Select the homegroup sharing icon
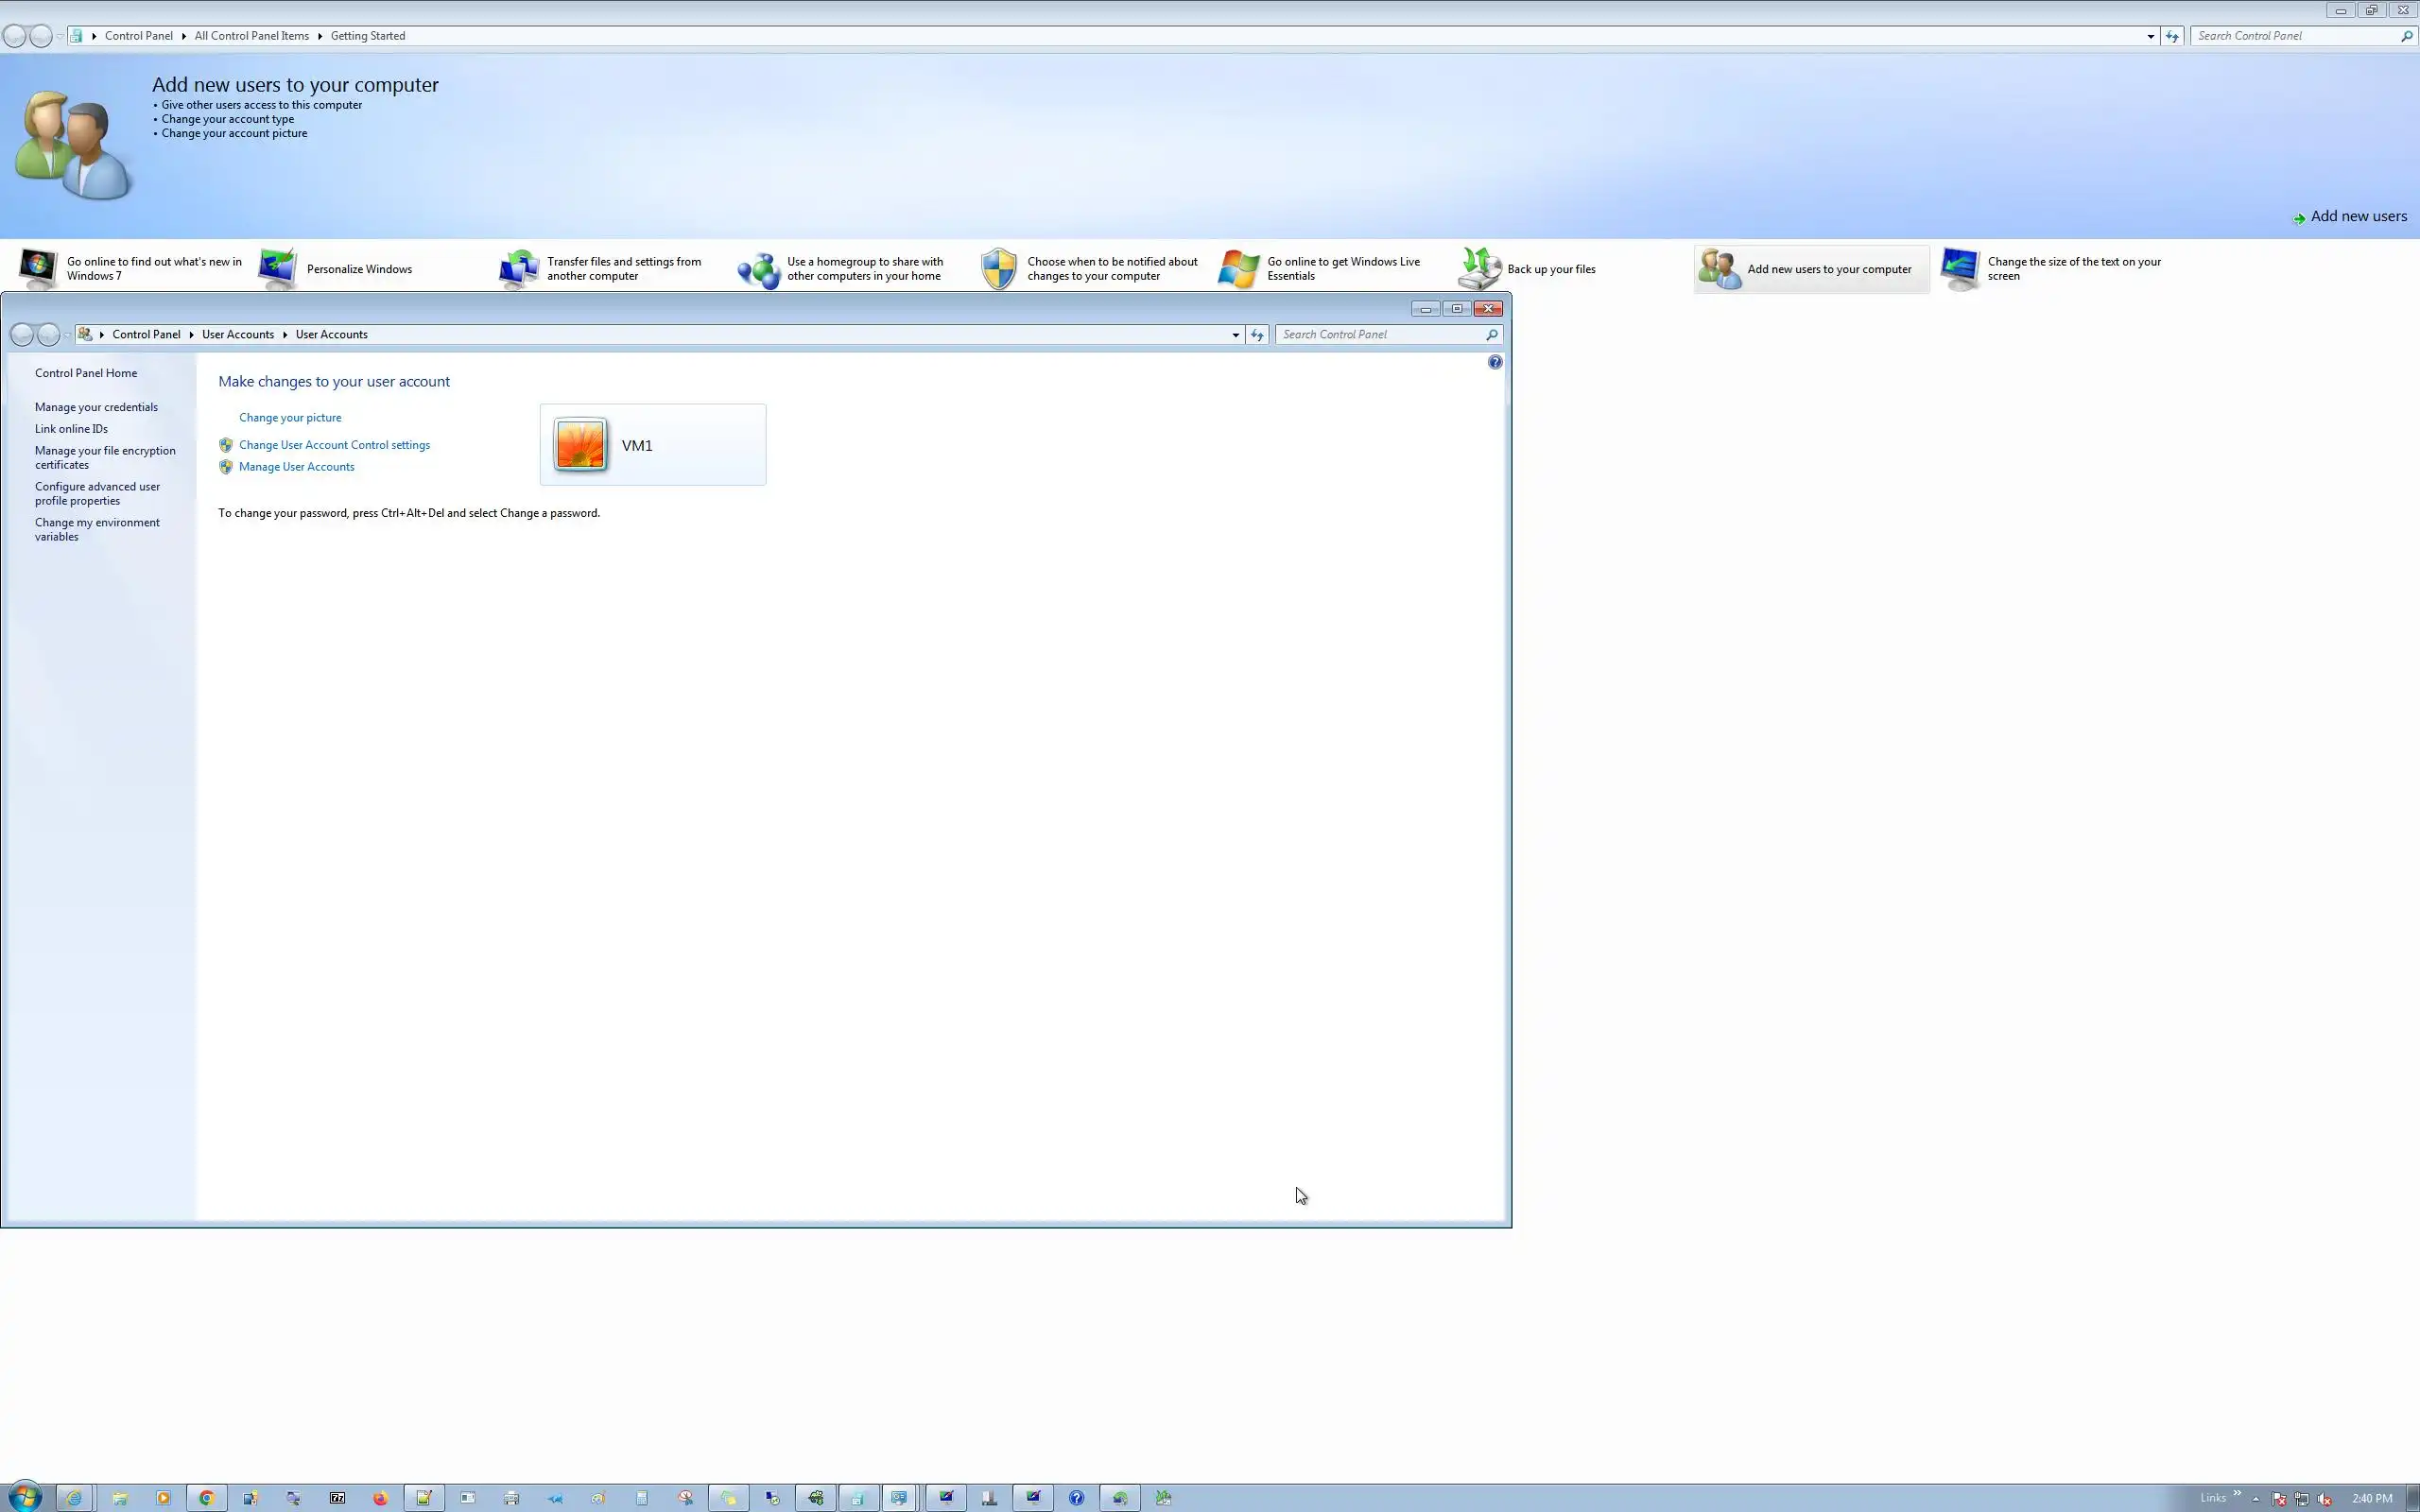 759,269
